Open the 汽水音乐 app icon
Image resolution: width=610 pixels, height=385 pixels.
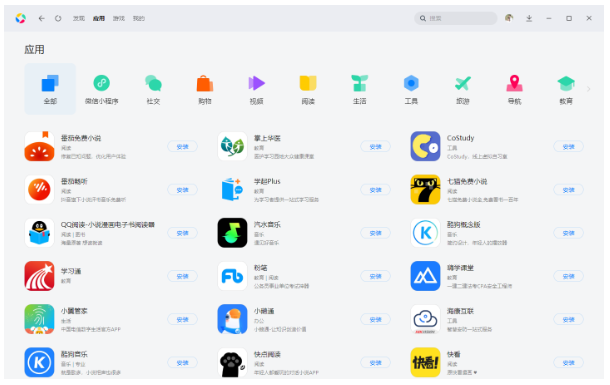point(232,233)
